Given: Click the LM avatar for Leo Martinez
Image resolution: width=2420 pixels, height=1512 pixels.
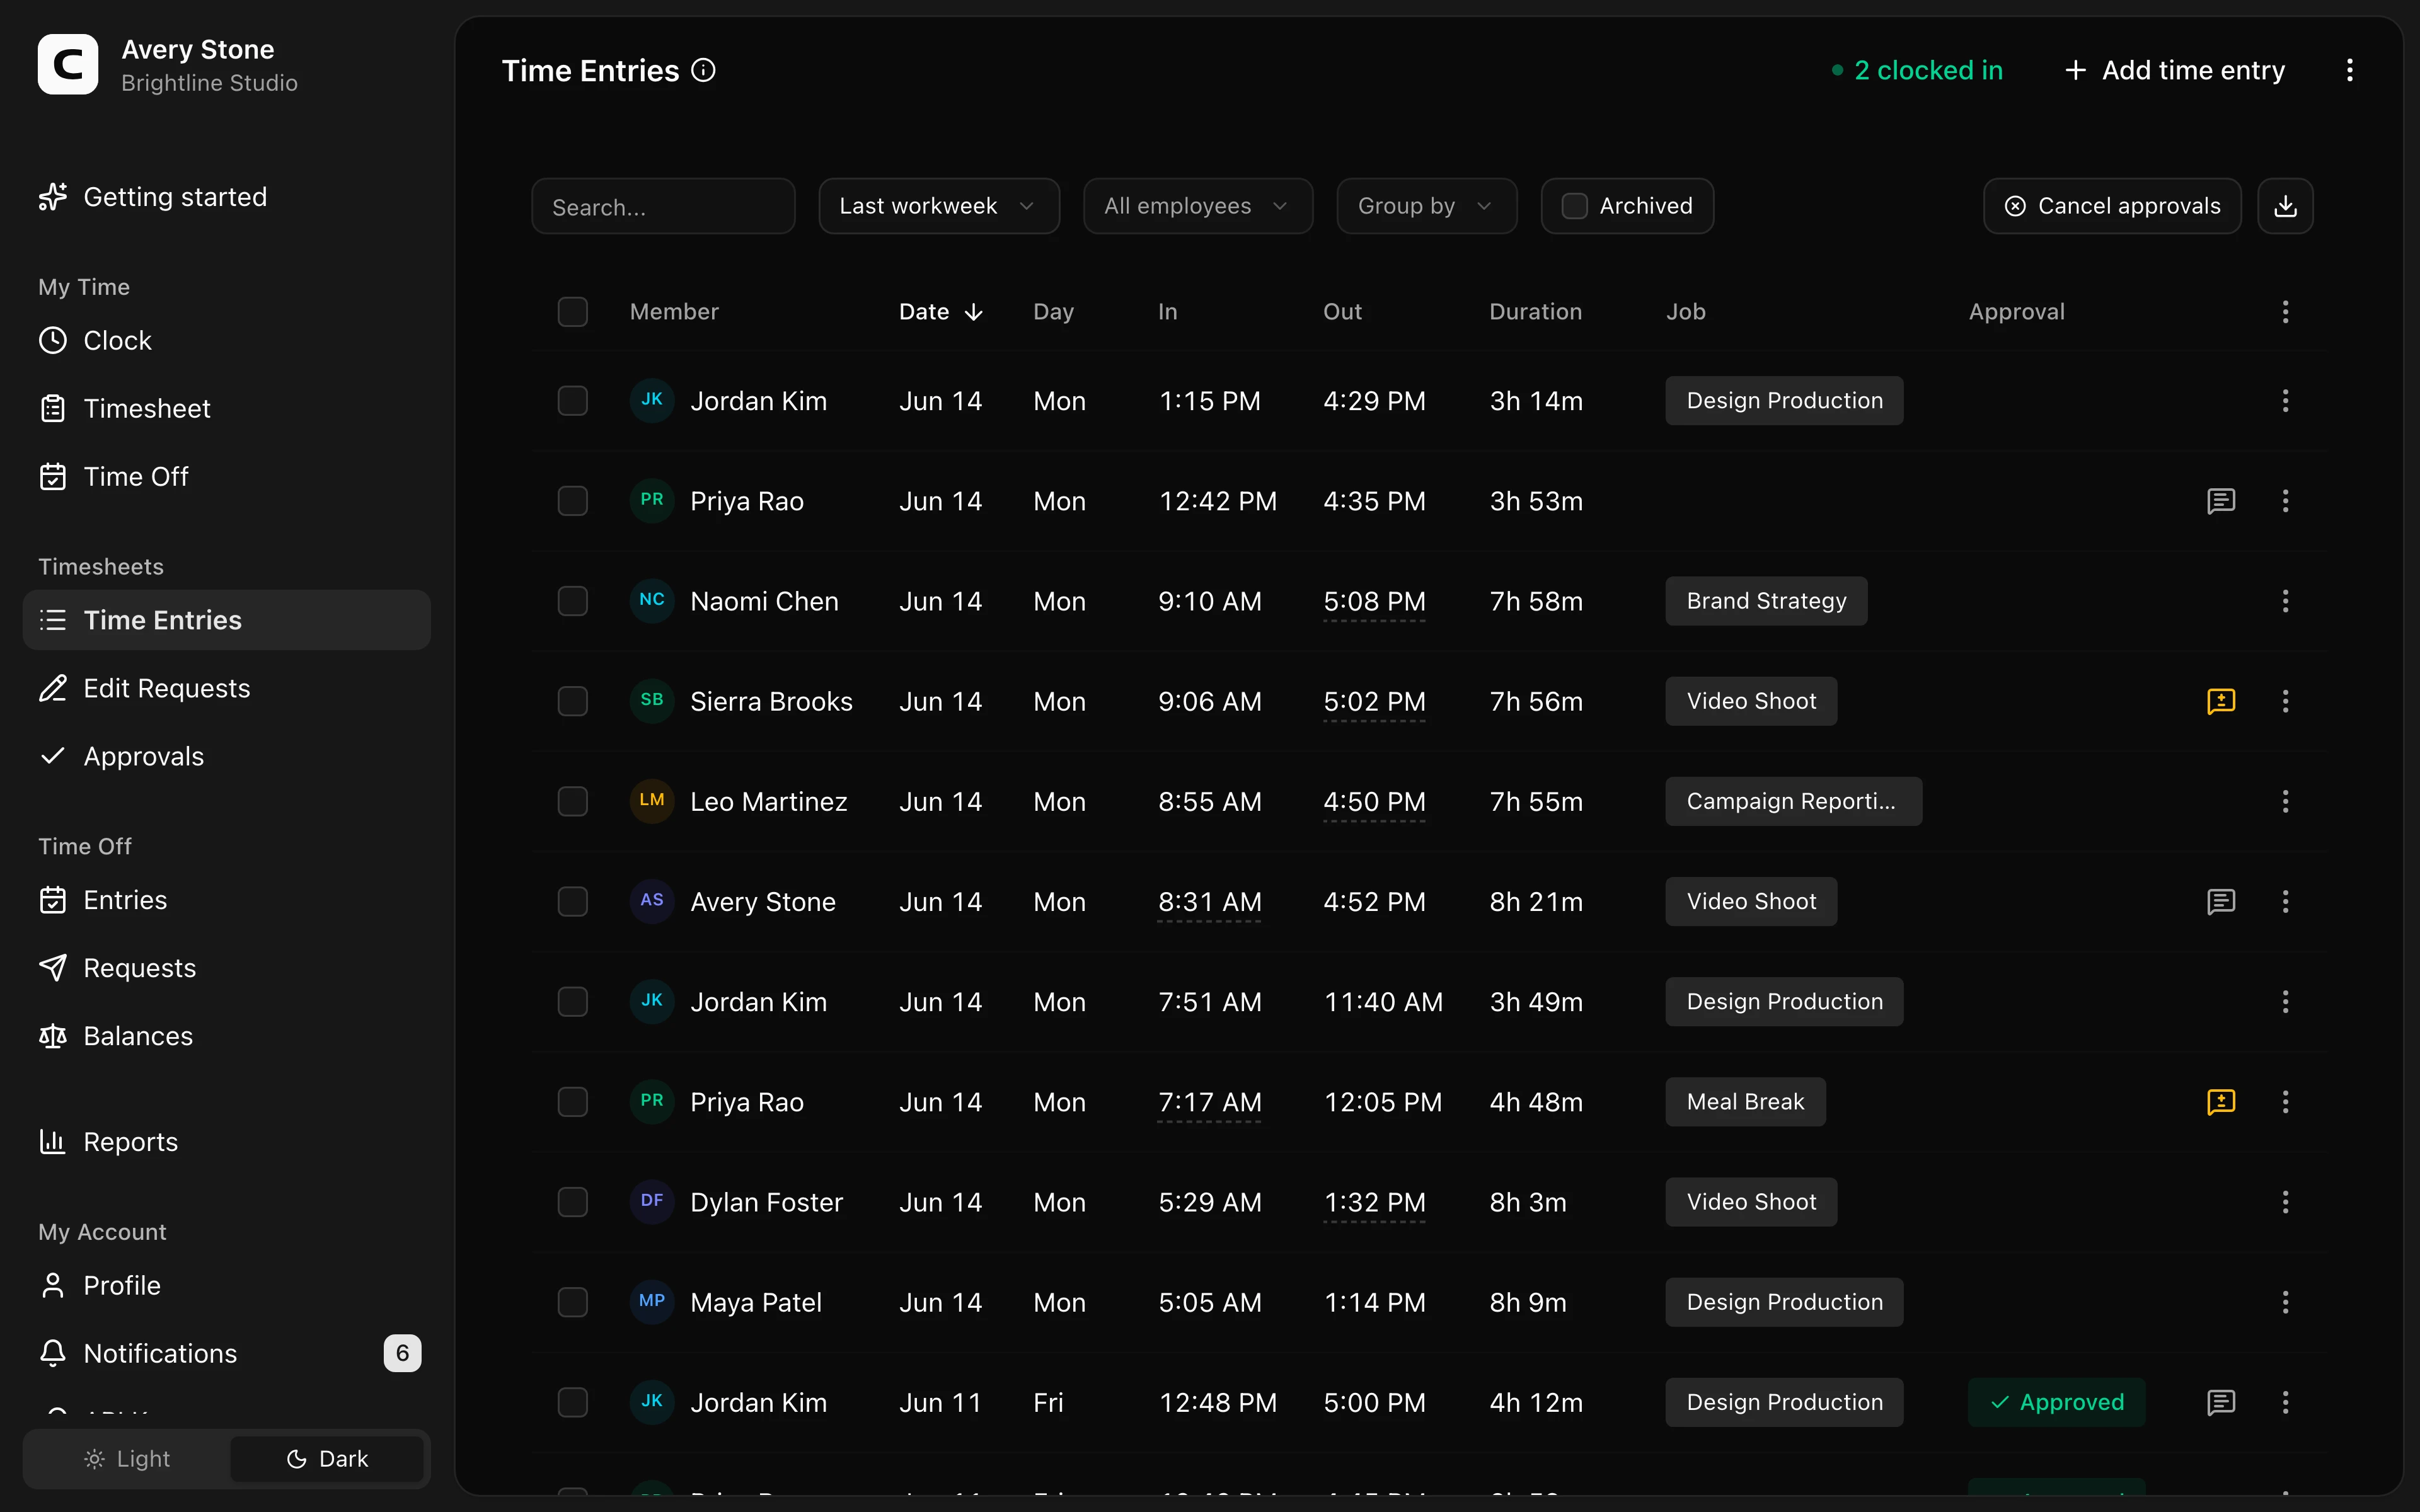Looking at the screenshot, I should click(652, 800).
